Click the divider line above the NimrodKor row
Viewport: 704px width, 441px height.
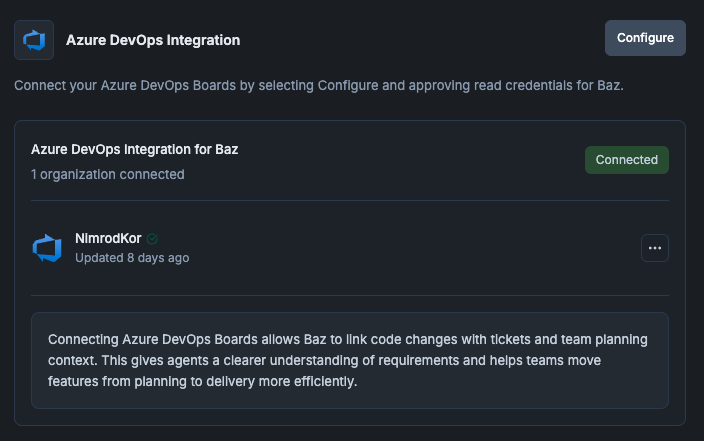click(x=349, y=201)
